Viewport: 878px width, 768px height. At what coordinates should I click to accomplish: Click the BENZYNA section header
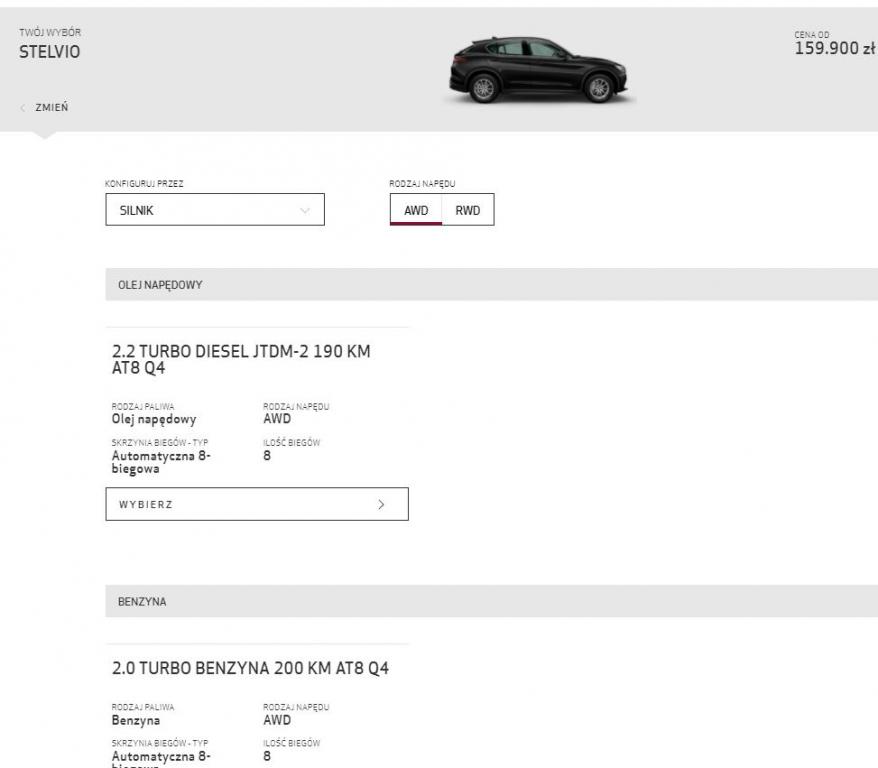tap(492, 602)
